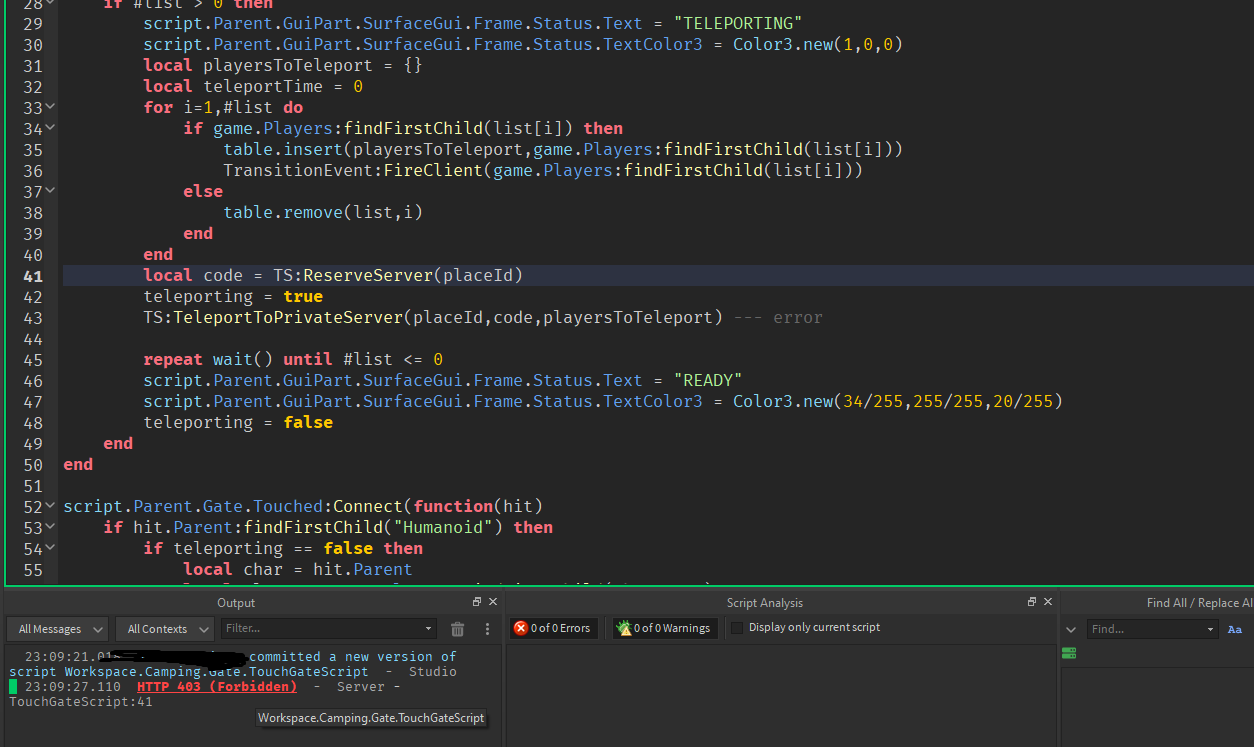The height and width of the screenshot is (747, 1254).
Task: Click the HTTP 403 (Forbidden) error link
Action: tap(216, 686)
